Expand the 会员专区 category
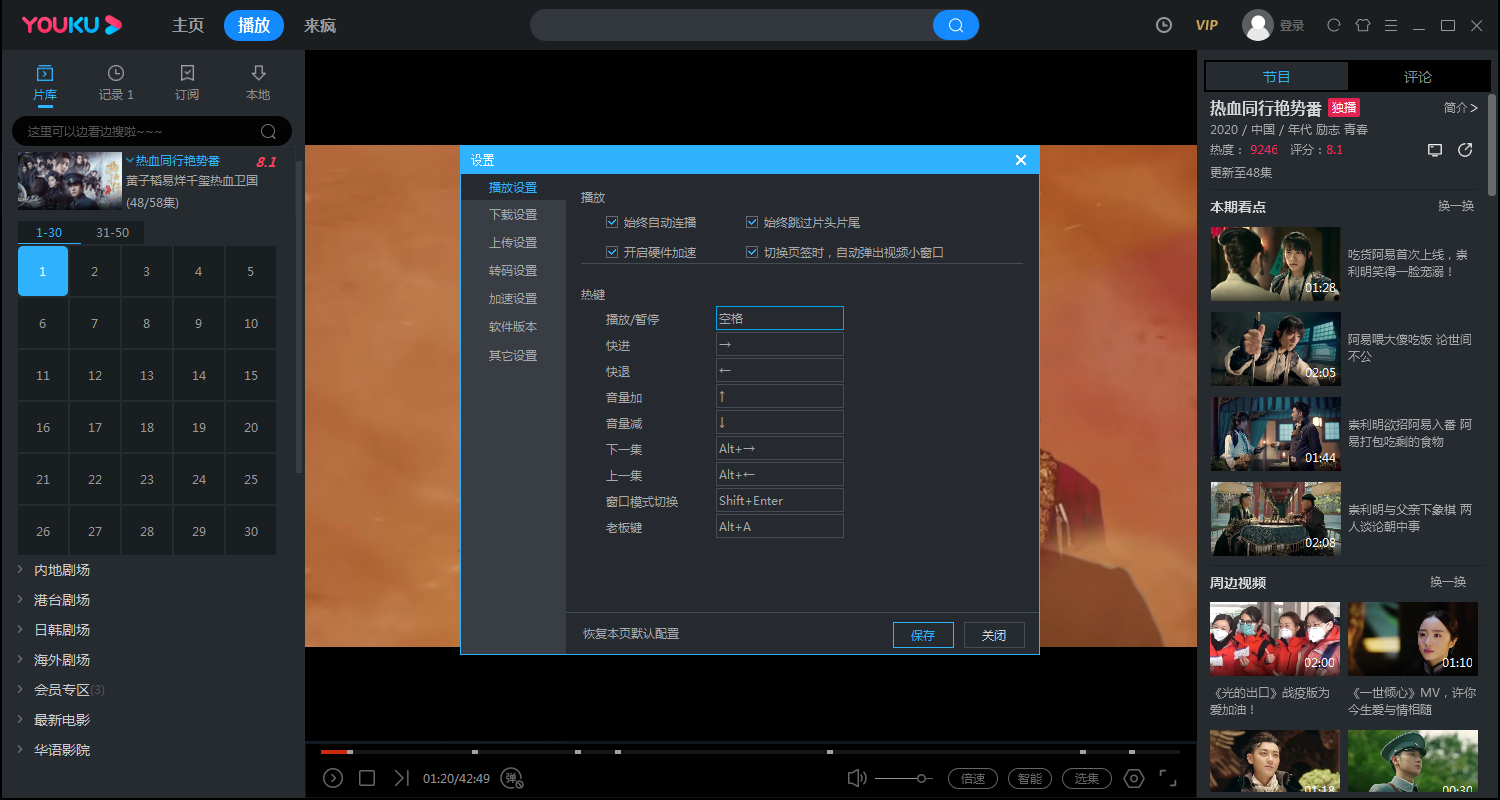Screen dimensions: 1500x800 coord(60,689)
